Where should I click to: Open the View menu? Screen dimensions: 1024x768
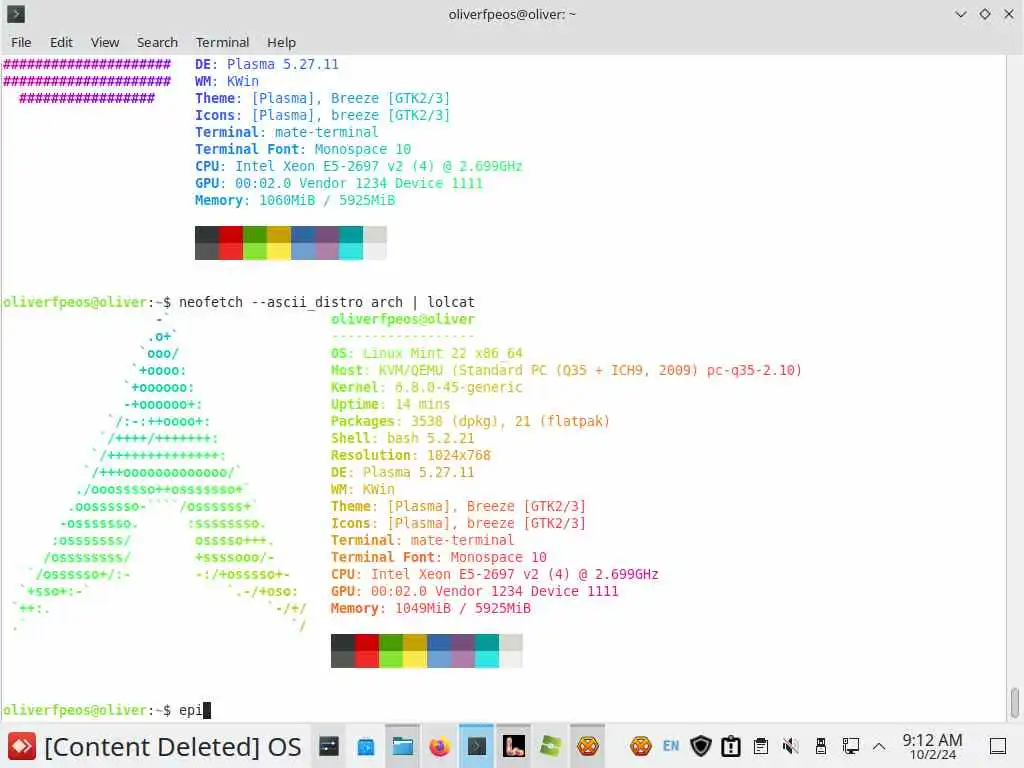pyautogui.click(x=104, y=42)
